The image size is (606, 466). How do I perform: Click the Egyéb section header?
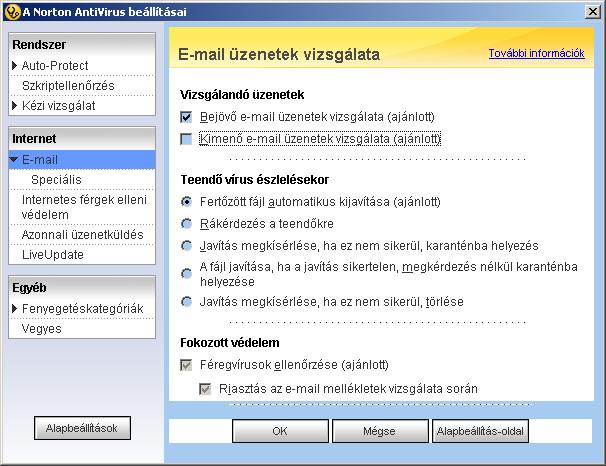(29, 287)
